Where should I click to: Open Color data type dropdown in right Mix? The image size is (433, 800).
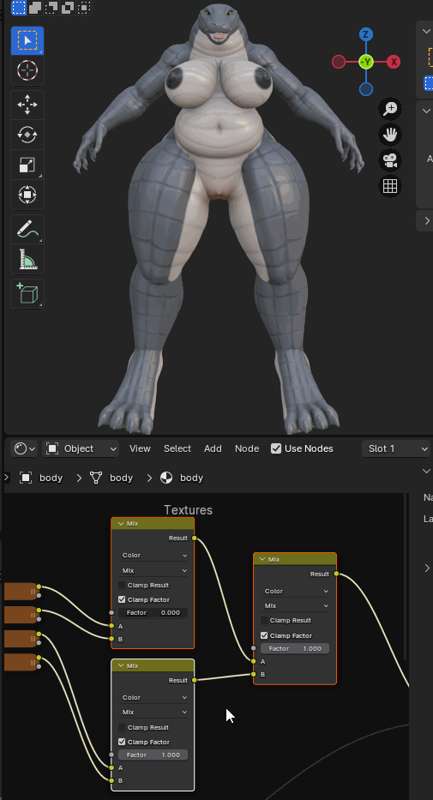pos(296,591)
